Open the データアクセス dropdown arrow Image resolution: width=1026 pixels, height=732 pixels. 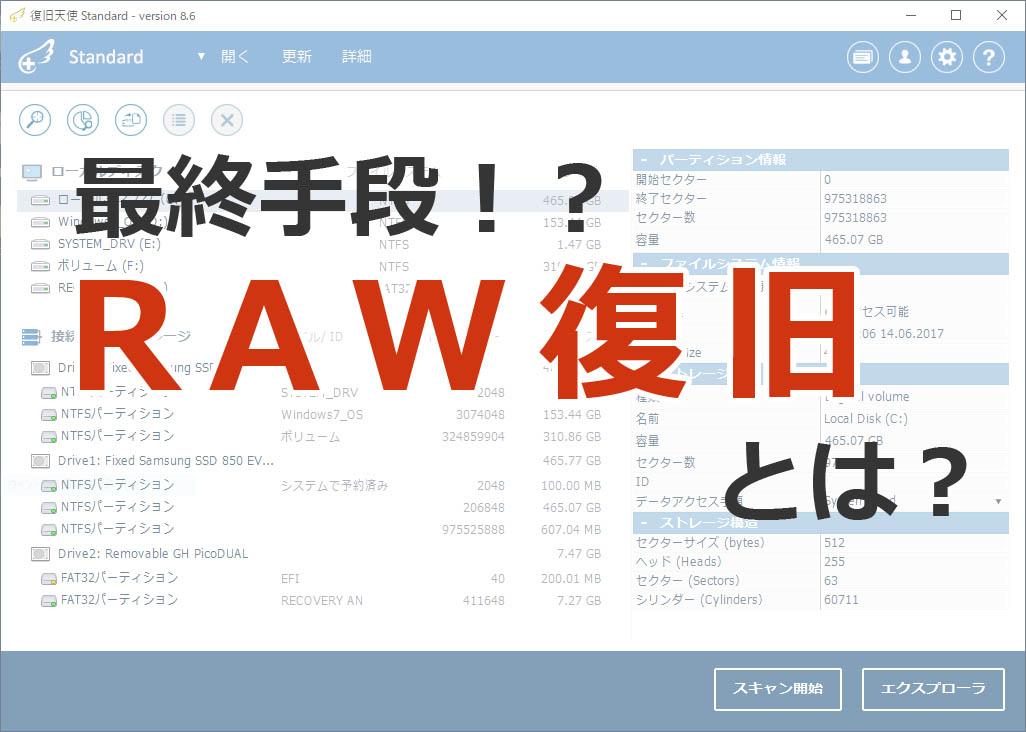[997, 502]
